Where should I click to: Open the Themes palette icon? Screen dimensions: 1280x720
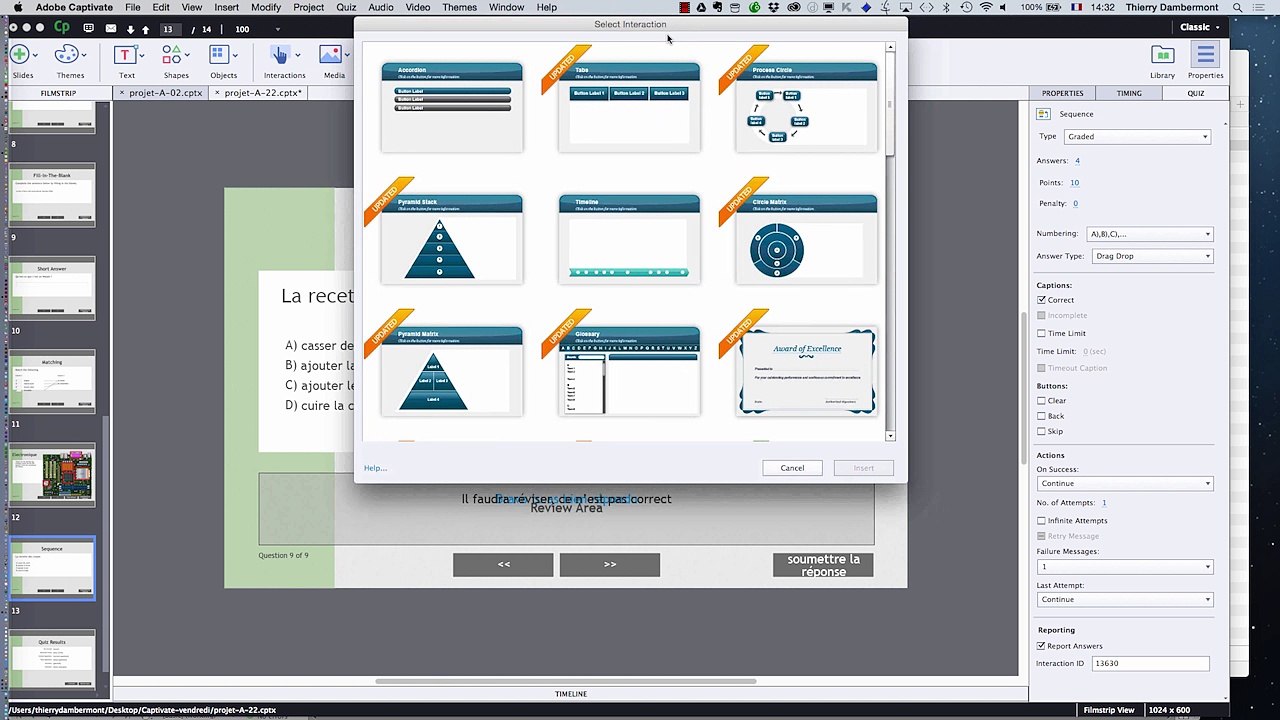(x=67, y=55)
